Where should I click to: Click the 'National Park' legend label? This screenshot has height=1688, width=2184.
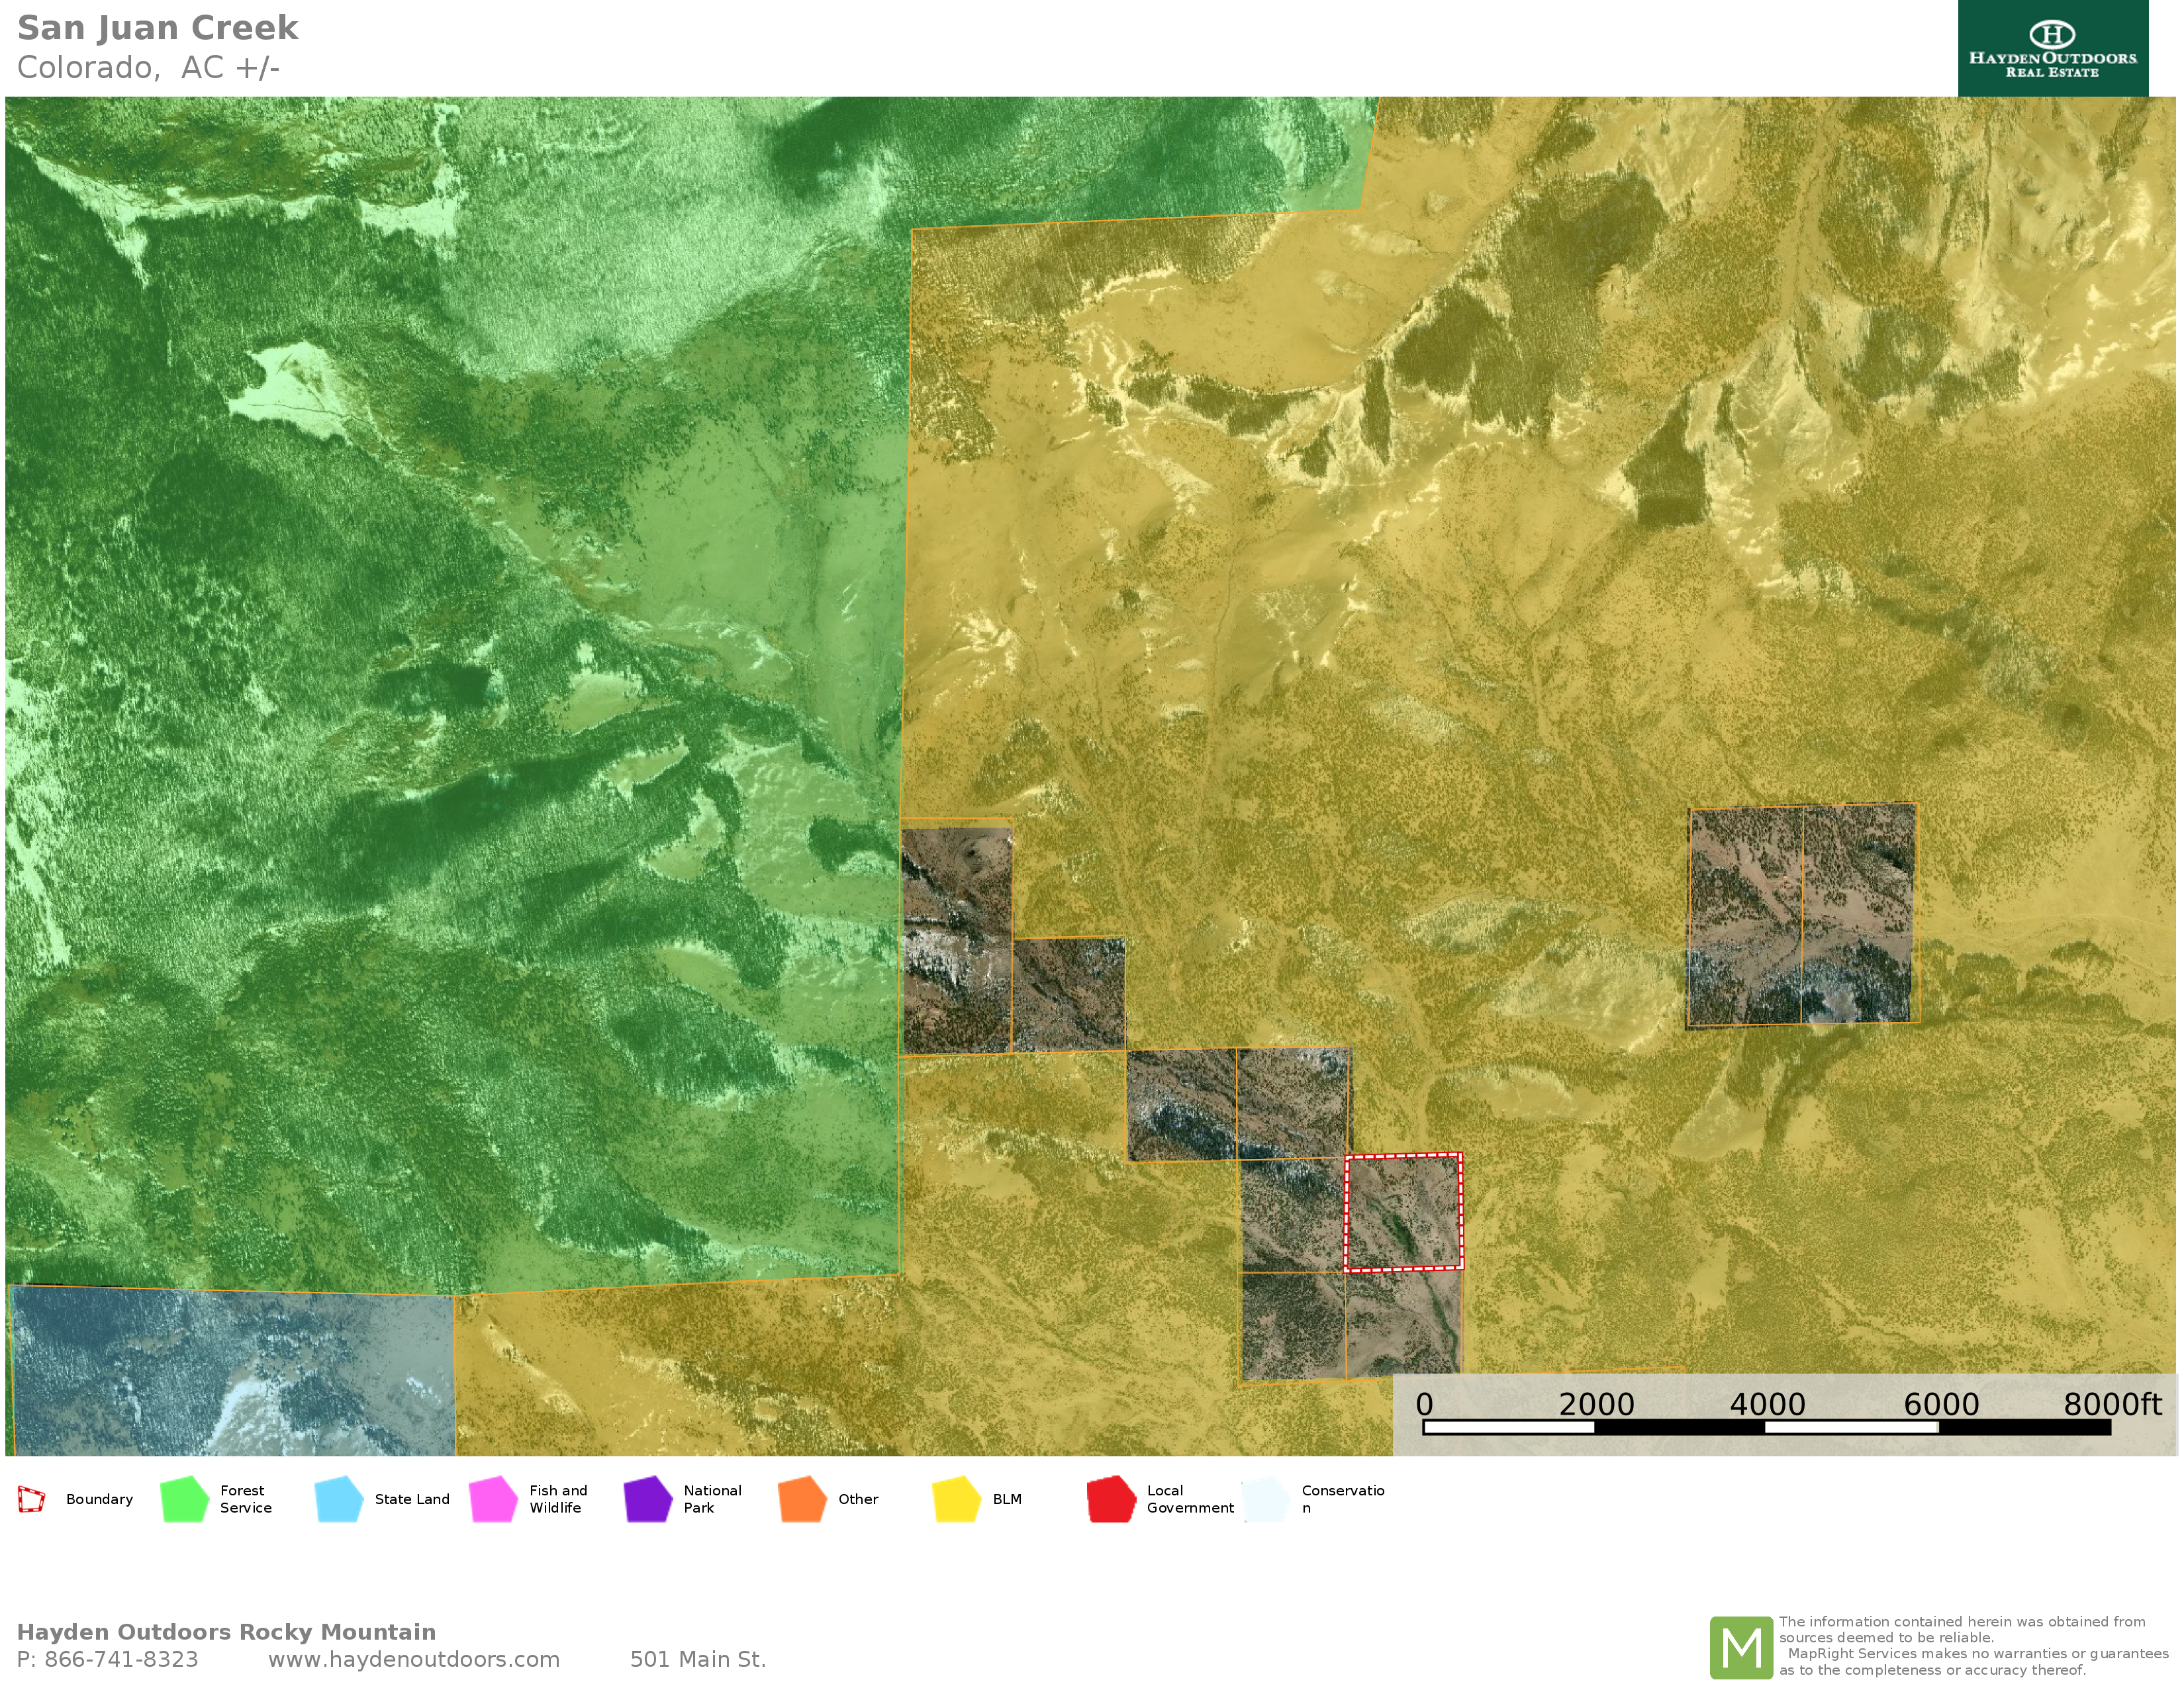[712, 1499]
